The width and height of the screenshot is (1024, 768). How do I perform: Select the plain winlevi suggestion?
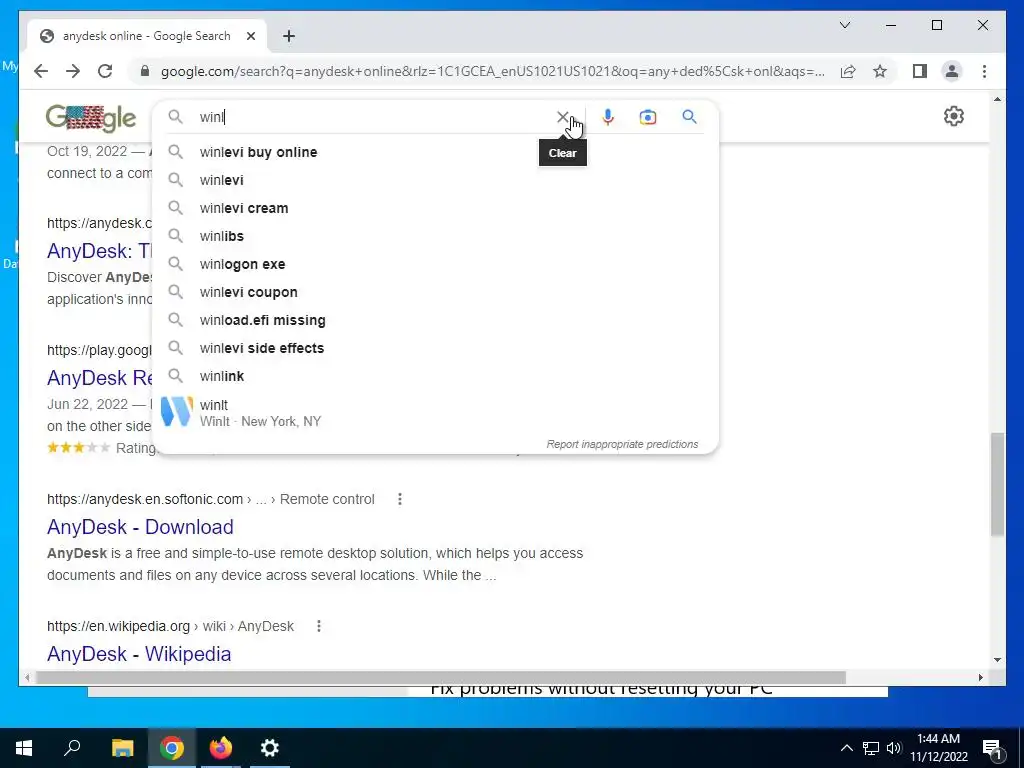[x=436, y=180]
